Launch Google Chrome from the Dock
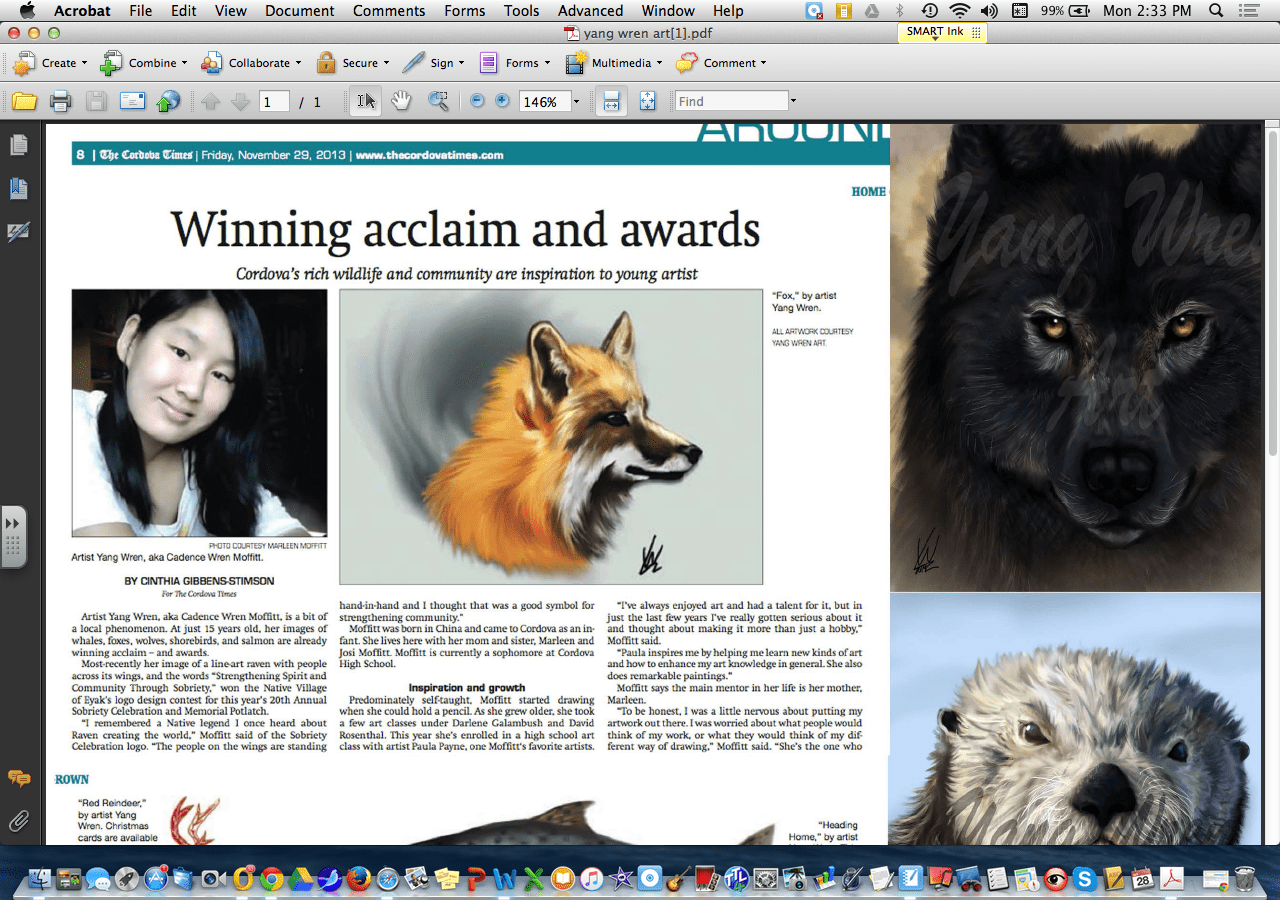The image size is (1280, 900). click(x=271, y=879)
